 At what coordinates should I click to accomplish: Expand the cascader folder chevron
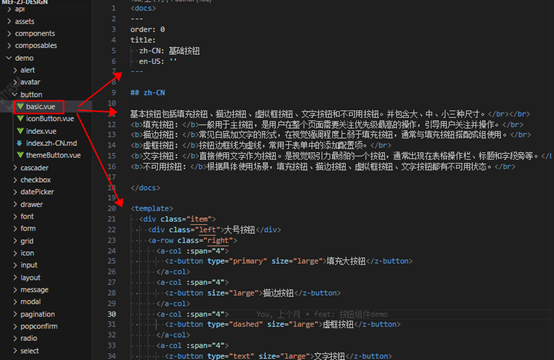pyautogui.click(x=15, y=167)
